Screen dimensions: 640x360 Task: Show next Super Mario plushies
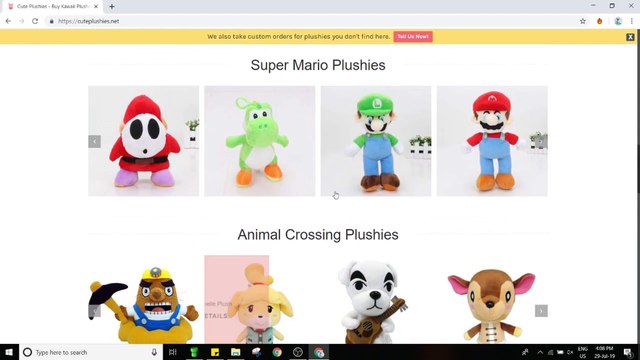coord(541,142)
